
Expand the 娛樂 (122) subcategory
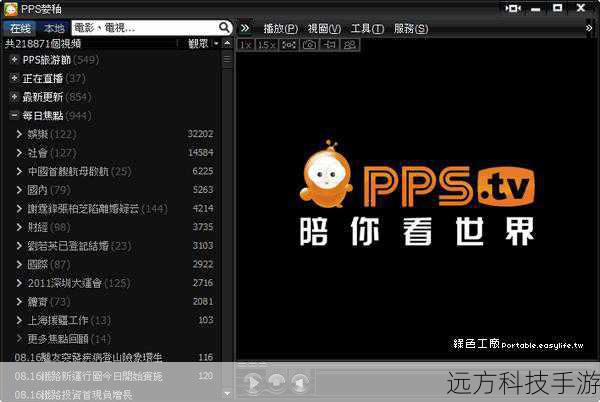[x=19, y=134]
